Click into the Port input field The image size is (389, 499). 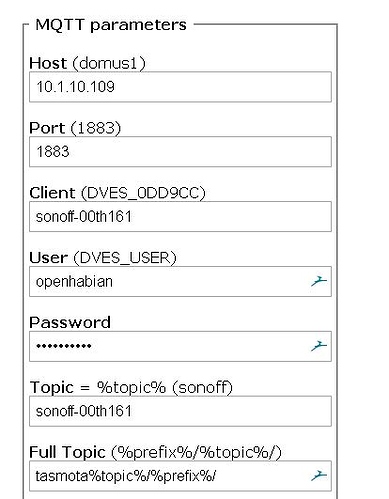click(x=180, y=152)
